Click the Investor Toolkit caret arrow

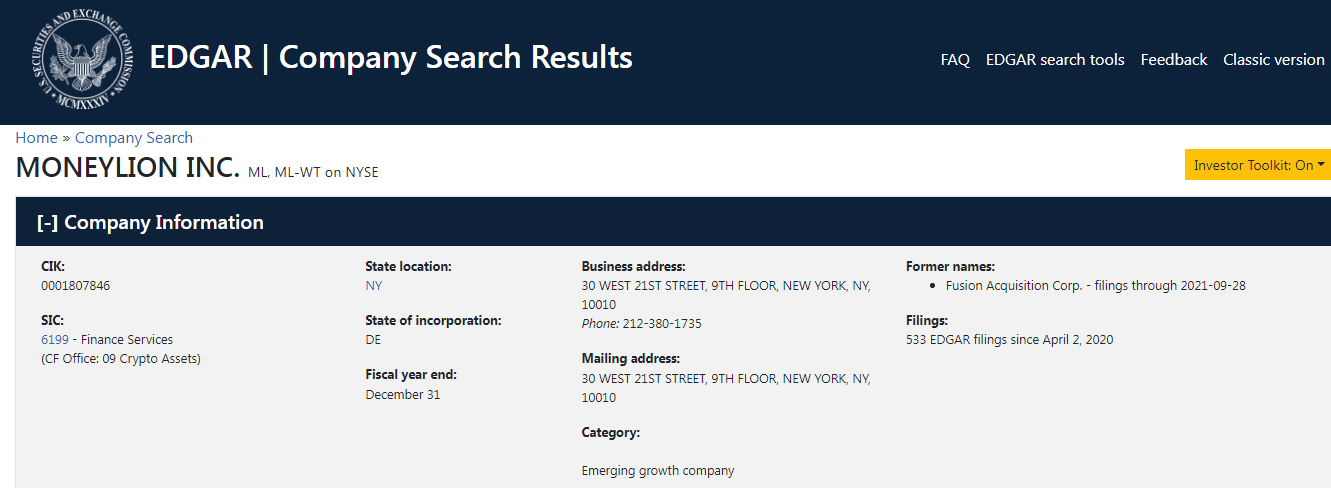(x=1321, y=165)
